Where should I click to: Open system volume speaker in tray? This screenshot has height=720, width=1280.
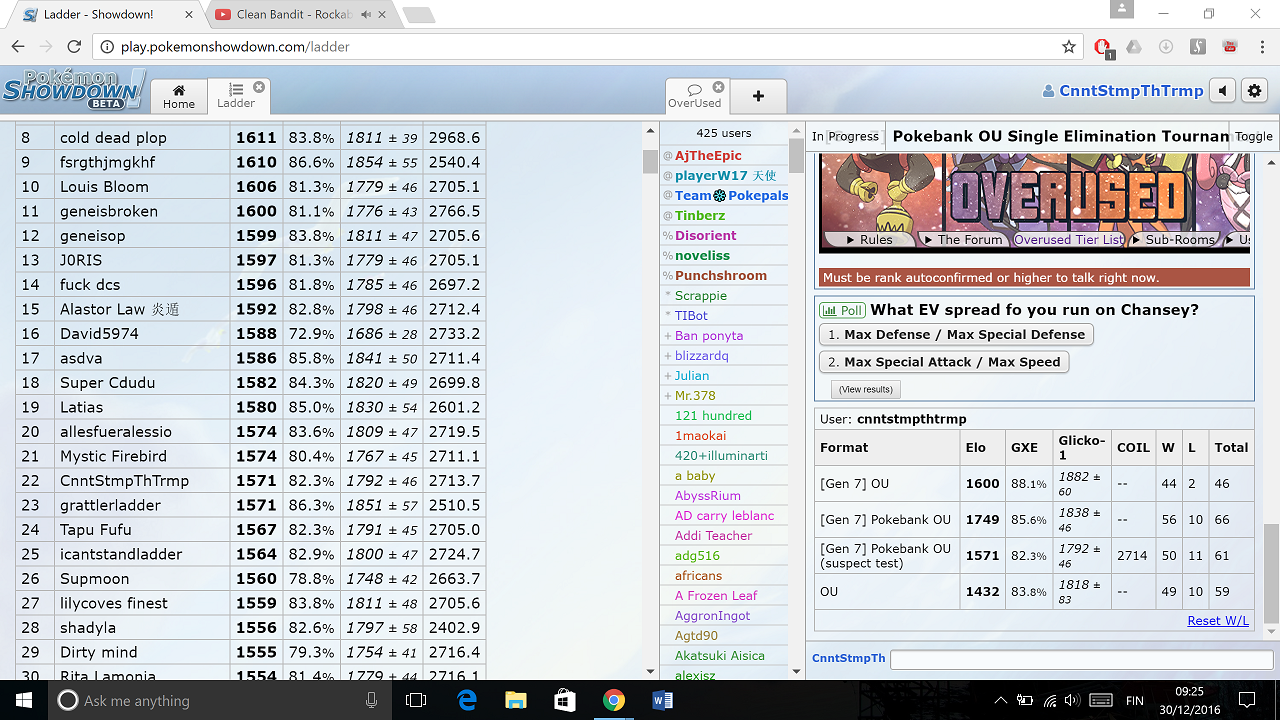click(1072, 700)
